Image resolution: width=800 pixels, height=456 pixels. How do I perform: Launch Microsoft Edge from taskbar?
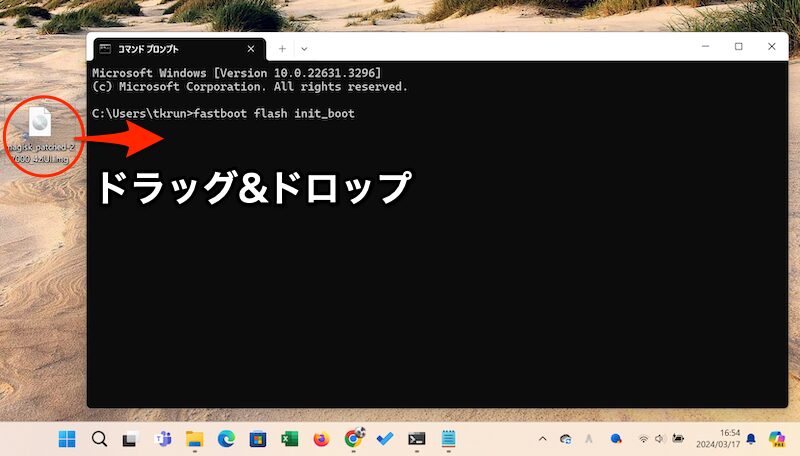226,439
